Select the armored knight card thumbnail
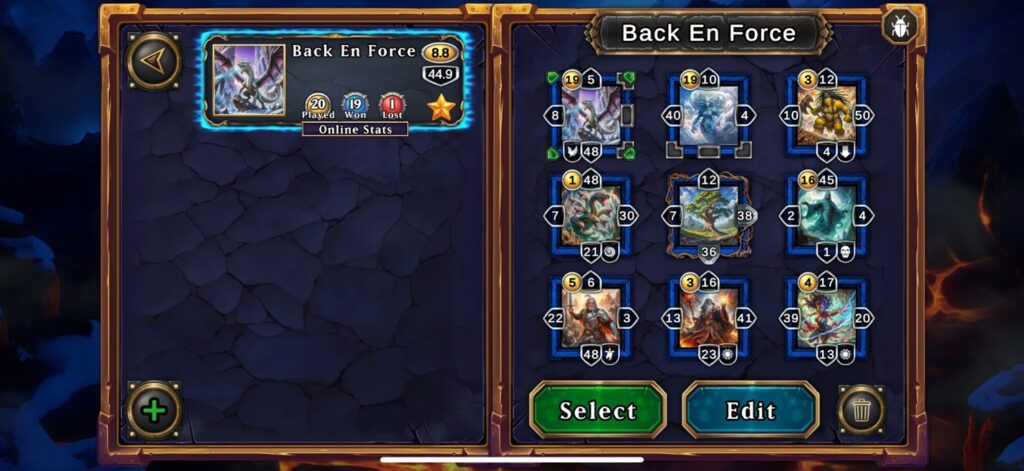The height and width of the screenshot is (471, 1024). pos(591,317)
